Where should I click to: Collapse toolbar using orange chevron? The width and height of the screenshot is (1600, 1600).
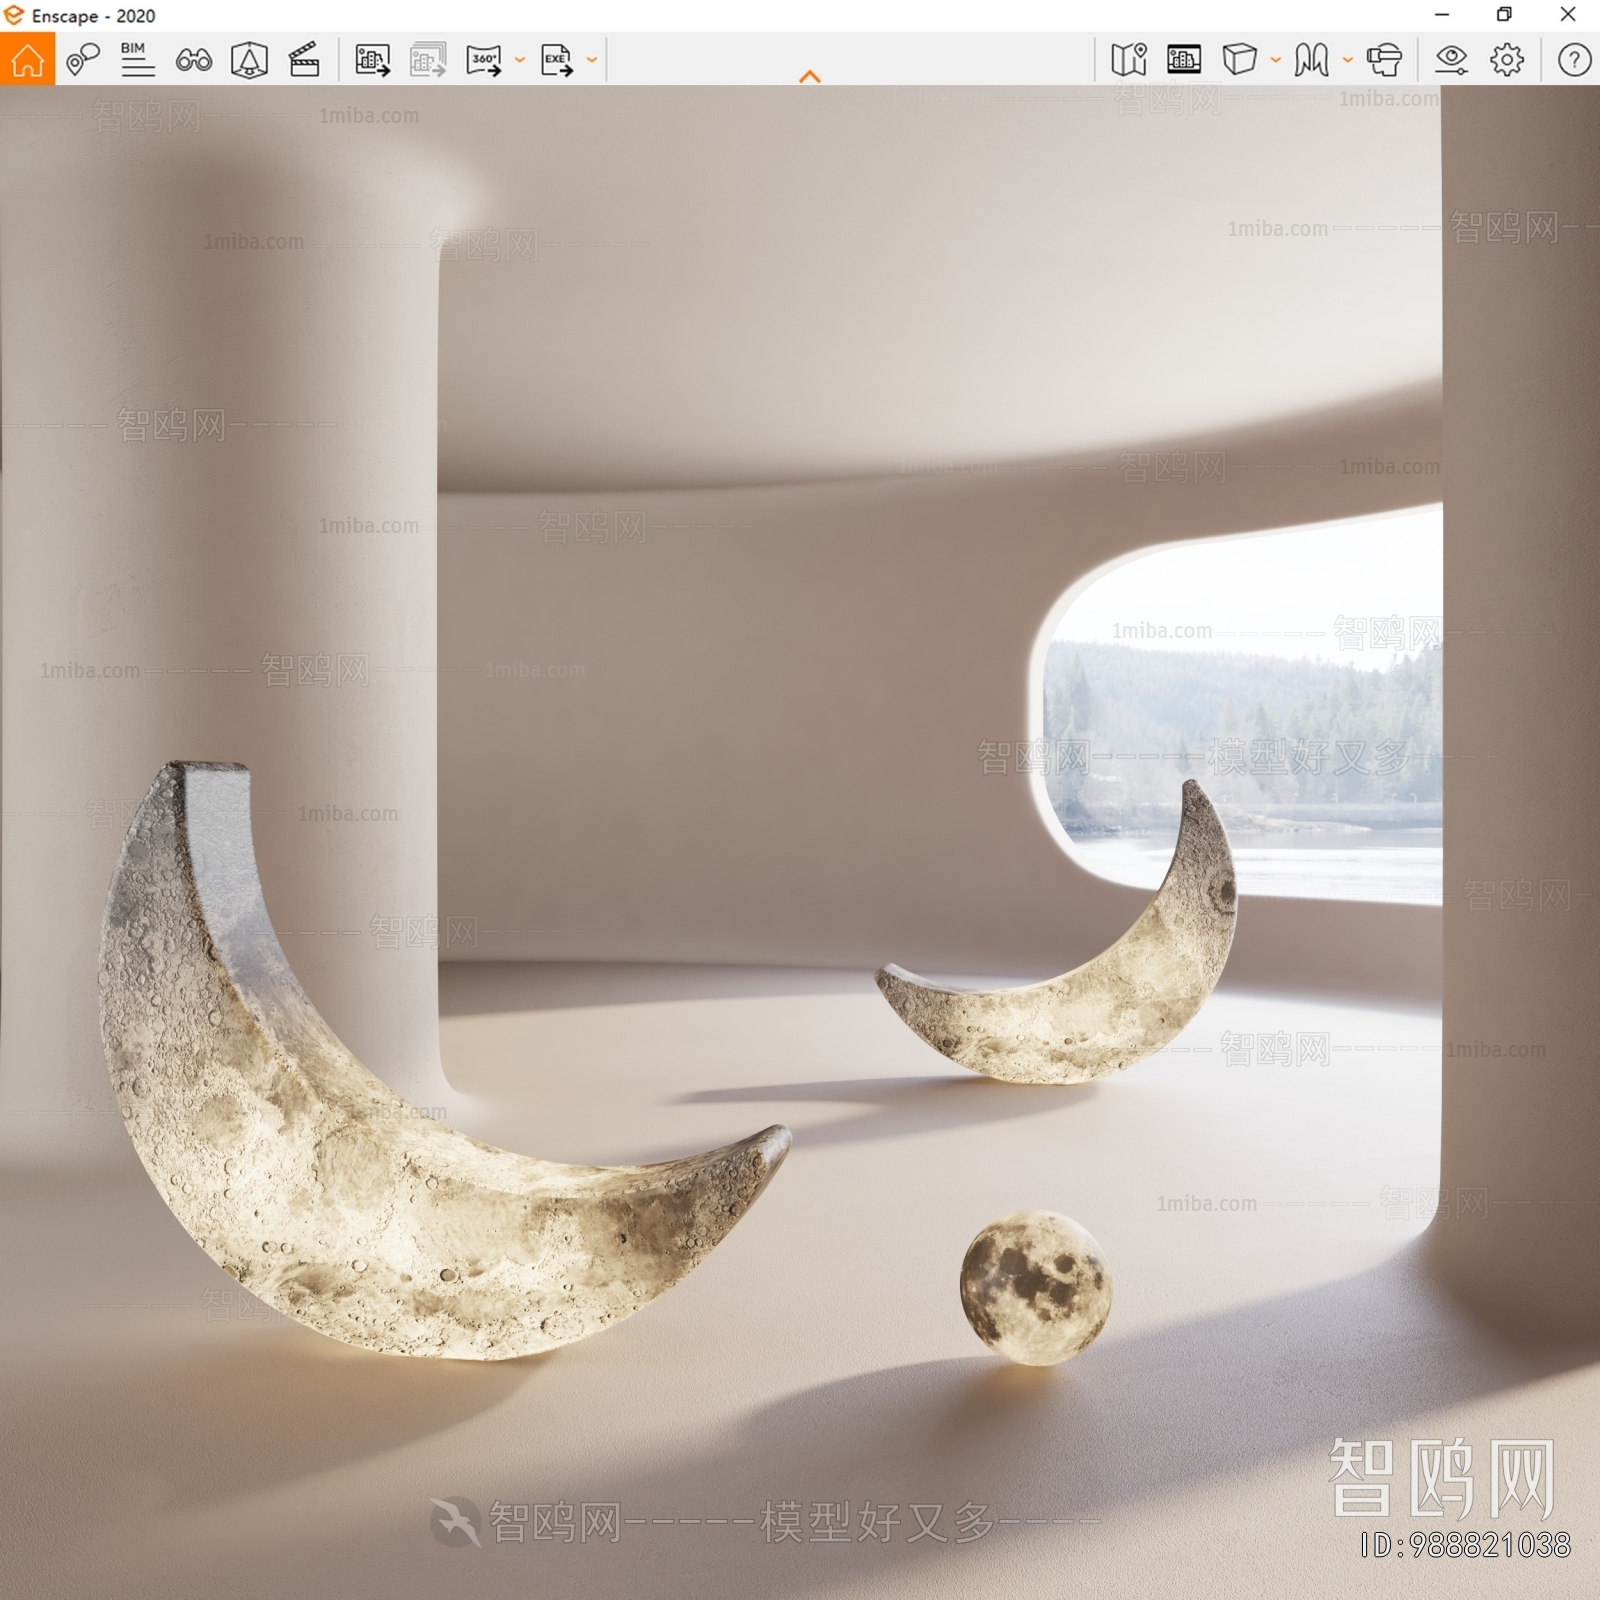[810, 76]
